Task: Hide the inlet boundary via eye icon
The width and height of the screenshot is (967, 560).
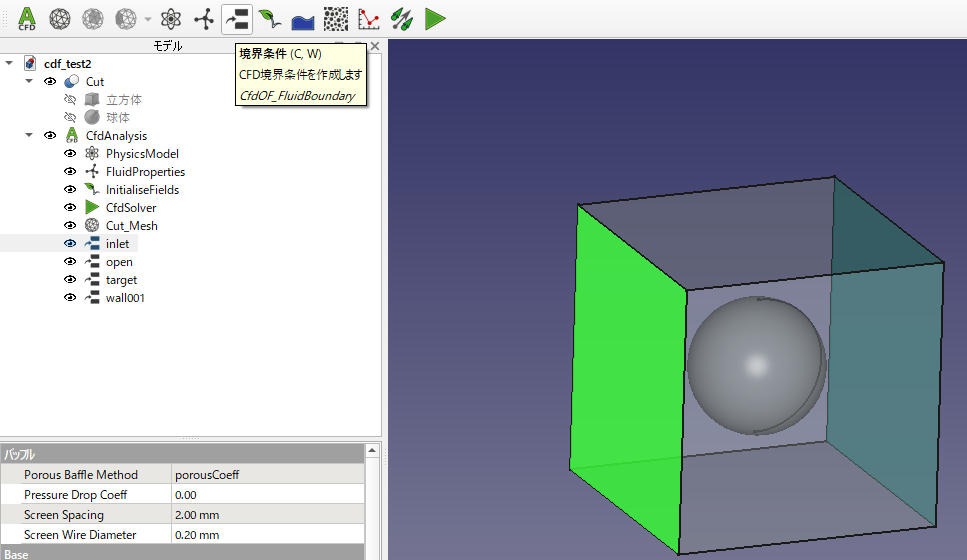Action: click(70, 244)
